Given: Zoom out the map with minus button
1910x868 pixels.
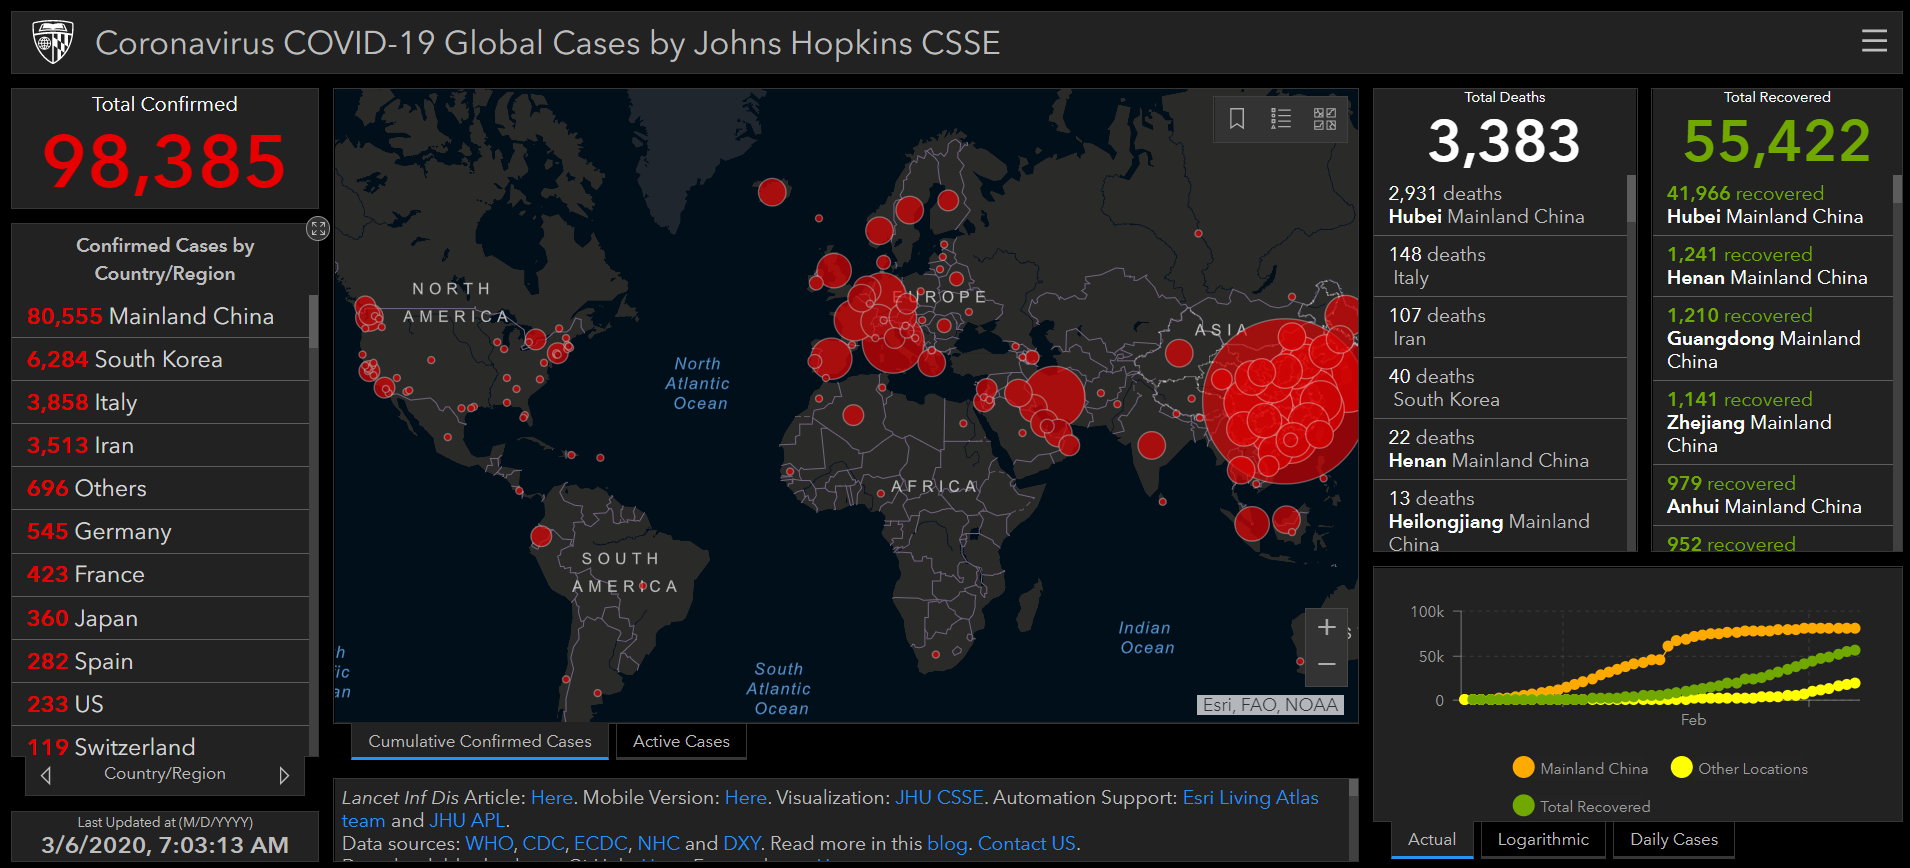Looking at the screenshot, I should pyautogui.click(x=1326, y=665).
